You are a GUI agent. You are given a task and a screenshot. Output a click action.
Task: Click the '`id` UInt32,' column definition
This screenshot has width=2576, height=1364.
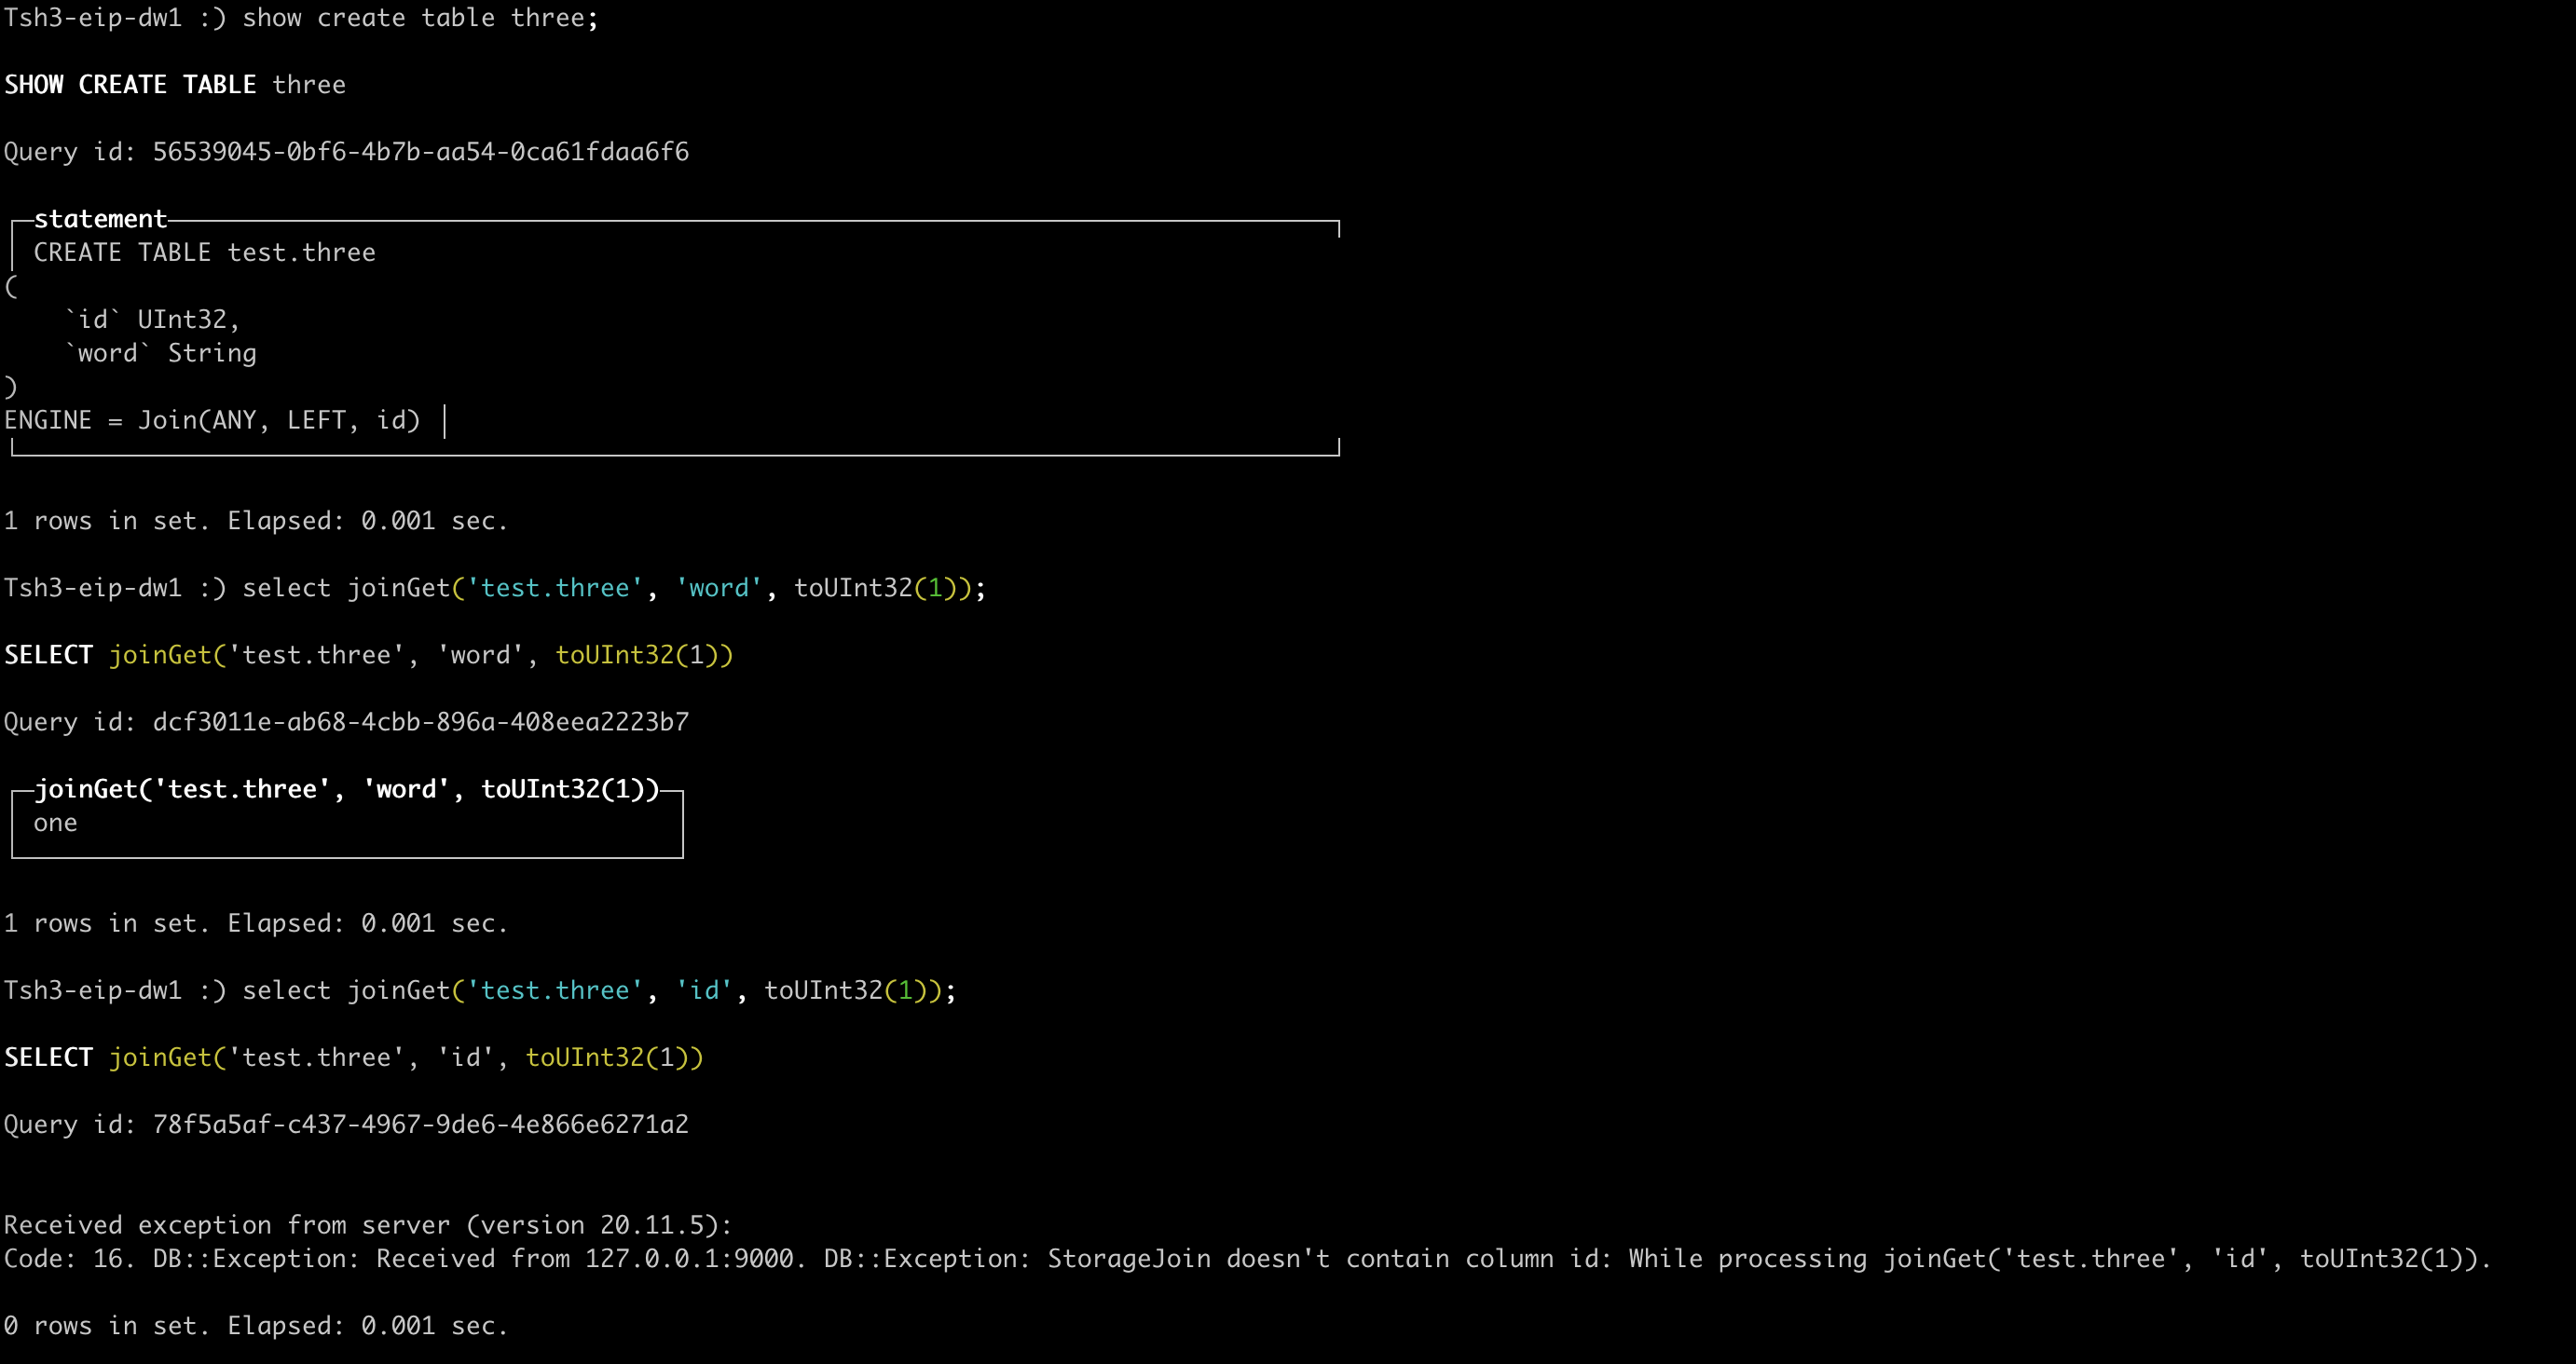pos(152,320)
